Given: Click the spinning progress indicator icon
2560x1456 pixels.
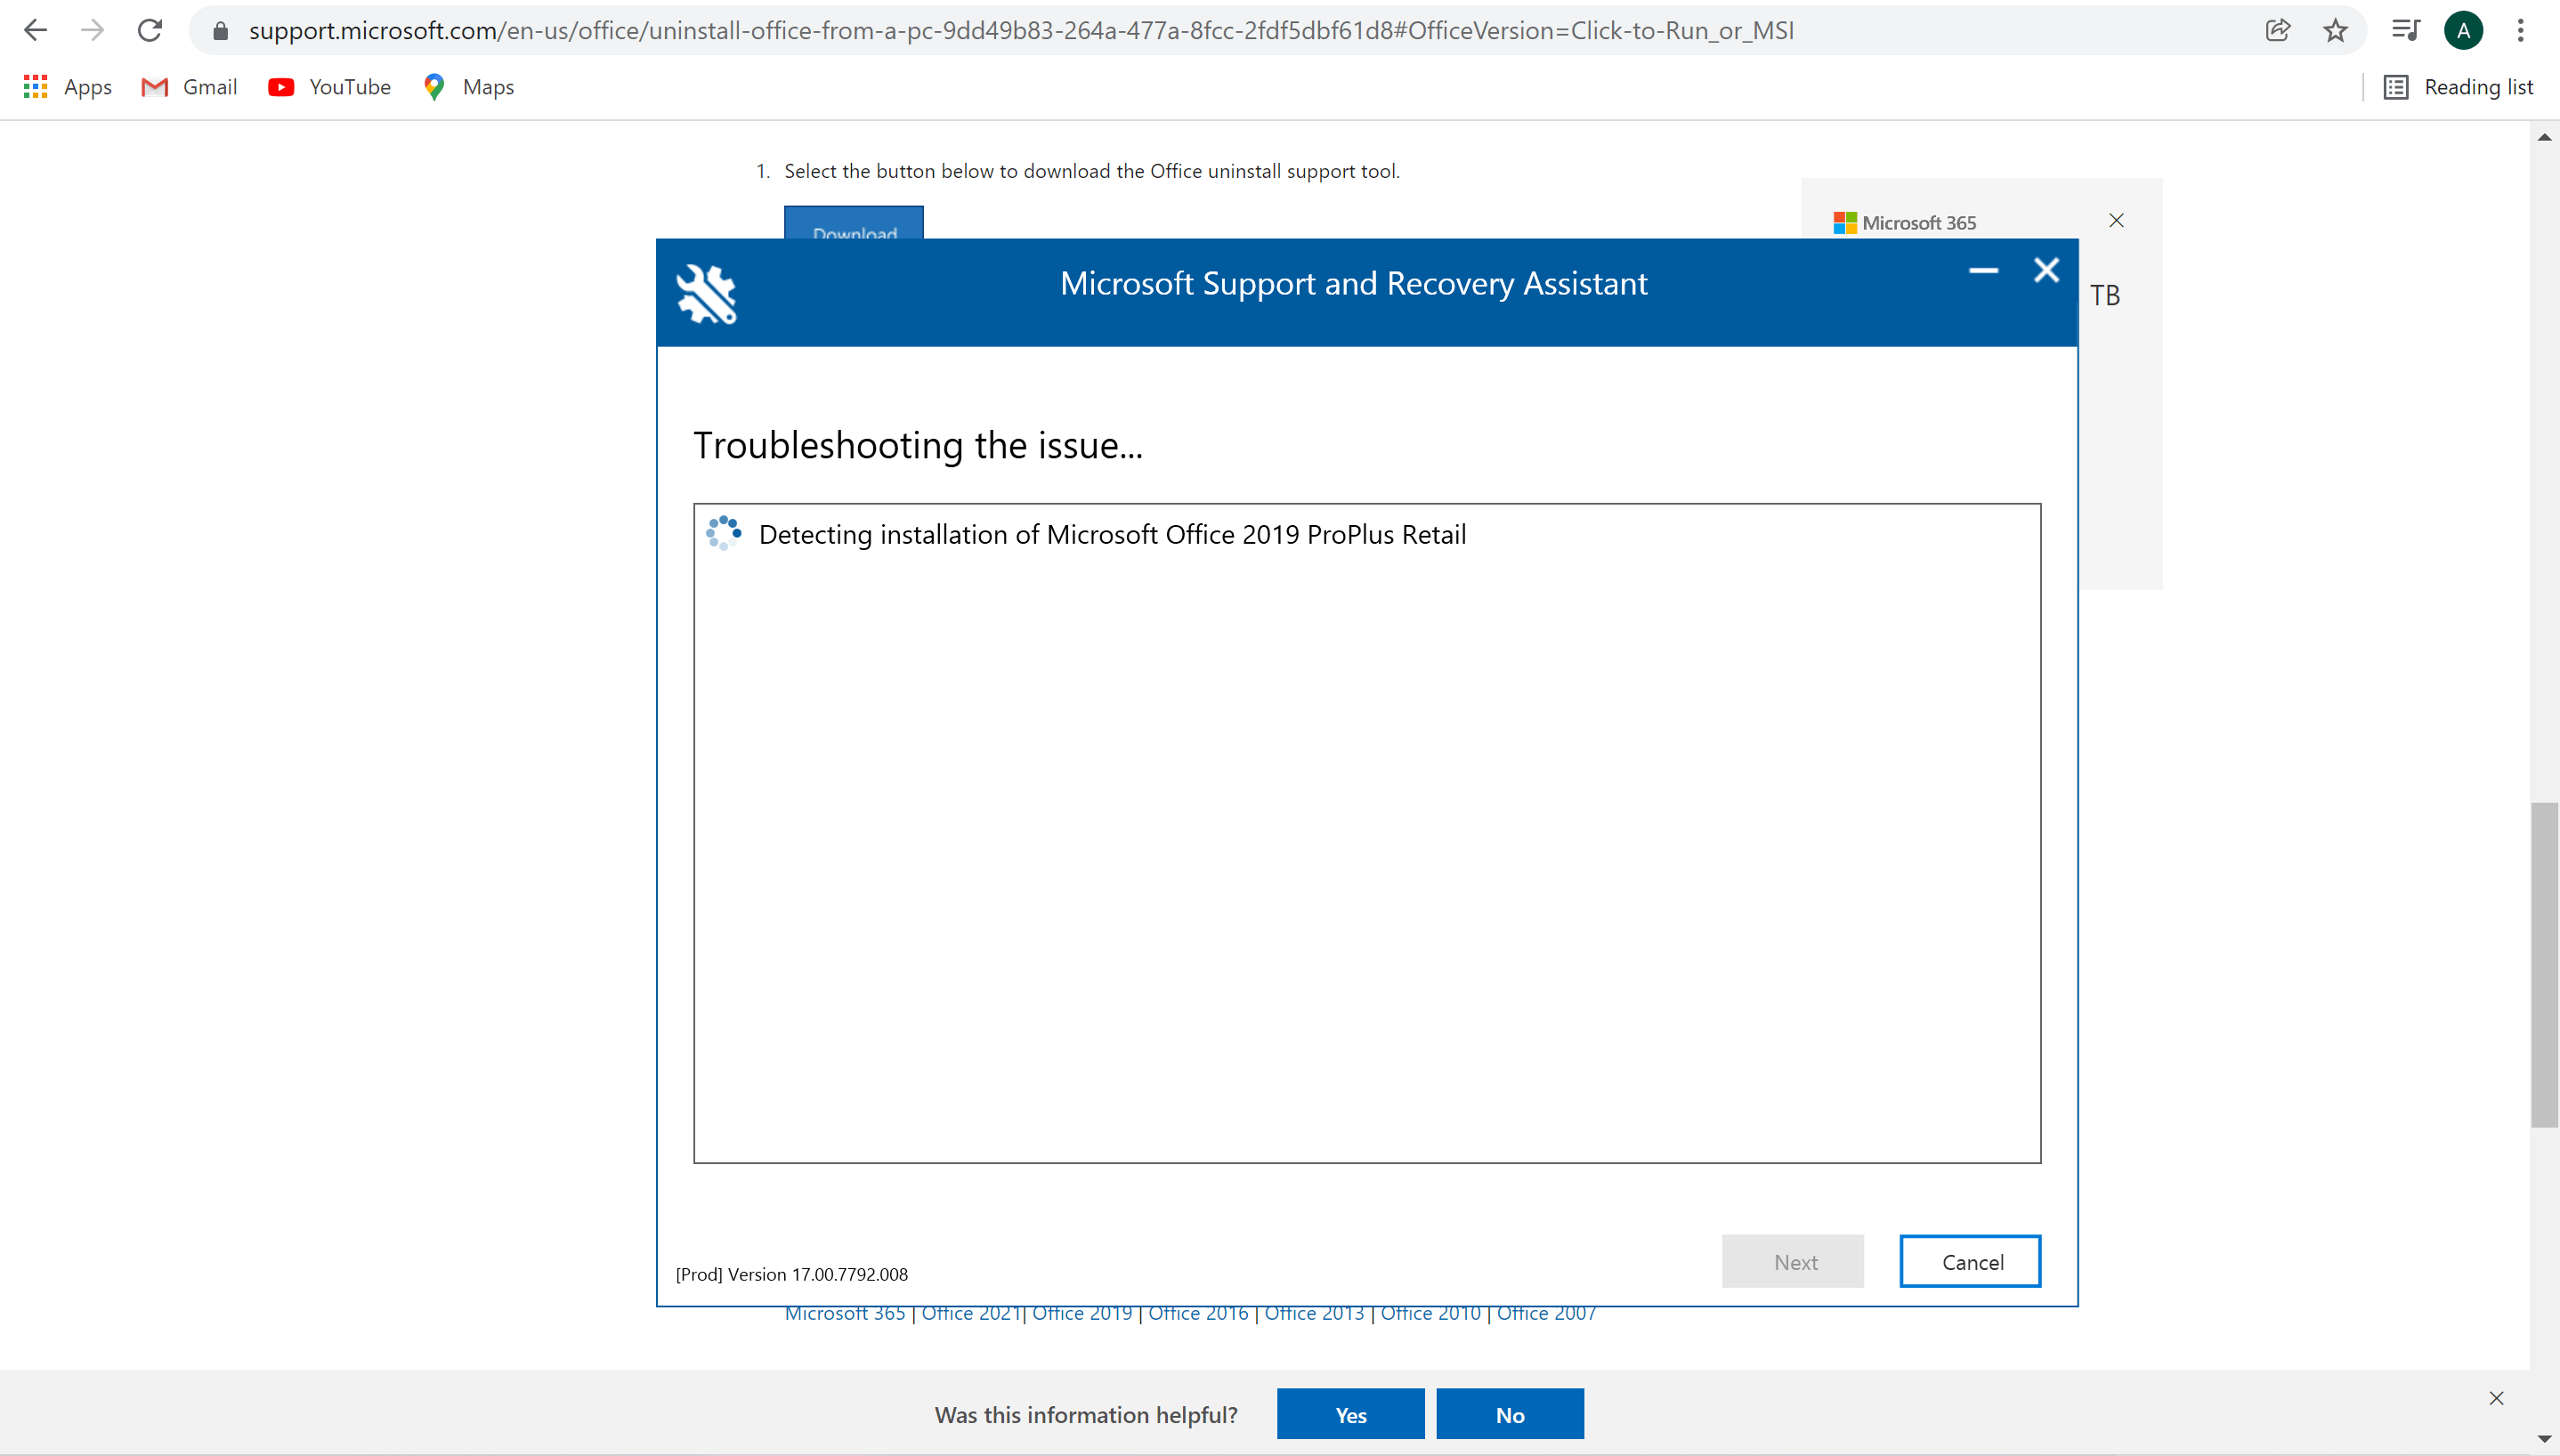Looking at the screenshot, I should tap(723, 533).
